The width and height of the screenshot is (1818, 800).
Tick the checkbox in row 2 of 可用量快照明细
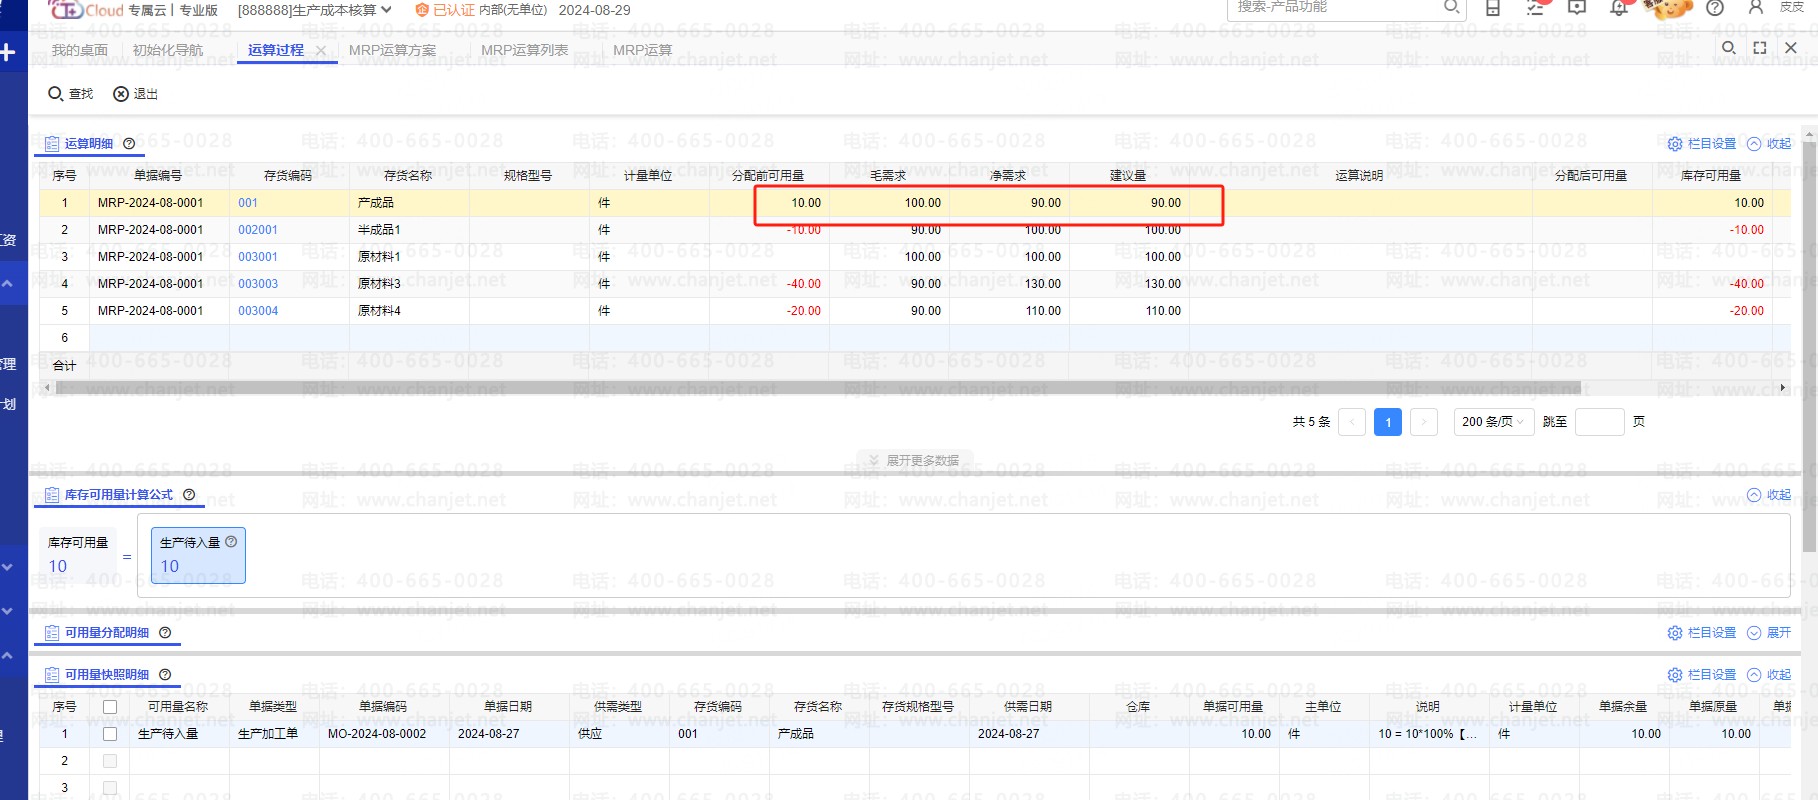pyautogui.click(x=110, y=761)
